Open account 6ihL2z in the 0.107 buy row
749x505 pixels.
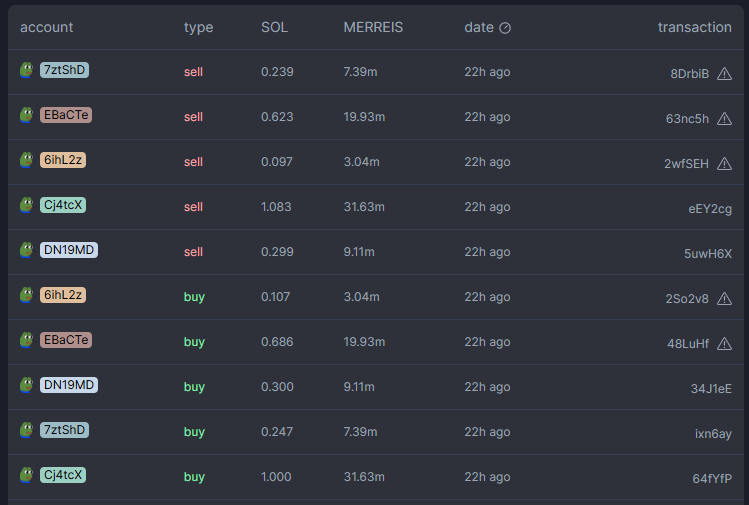click(63, 295)
